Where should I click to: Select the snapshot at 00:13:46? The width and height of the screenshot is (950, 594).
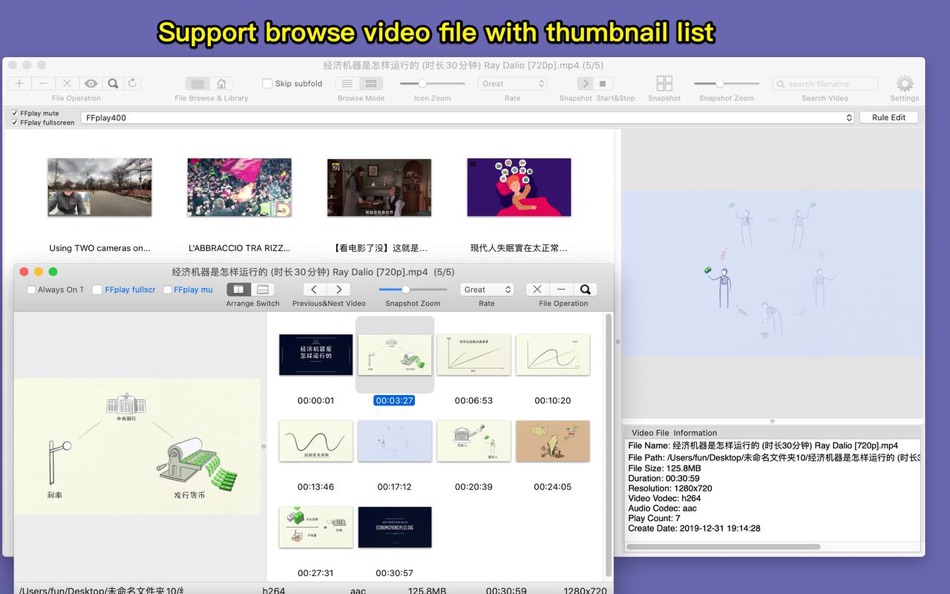coord(316,441)
